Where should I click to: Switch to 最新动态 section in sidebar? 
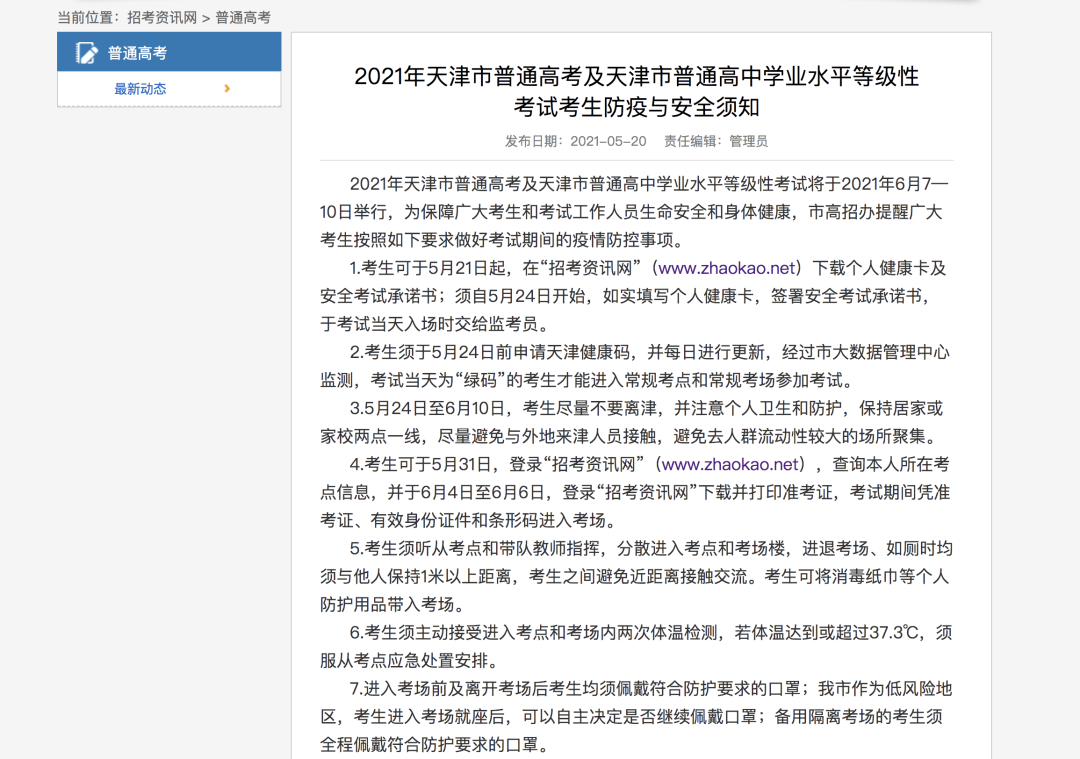click(x=140, y=88)
